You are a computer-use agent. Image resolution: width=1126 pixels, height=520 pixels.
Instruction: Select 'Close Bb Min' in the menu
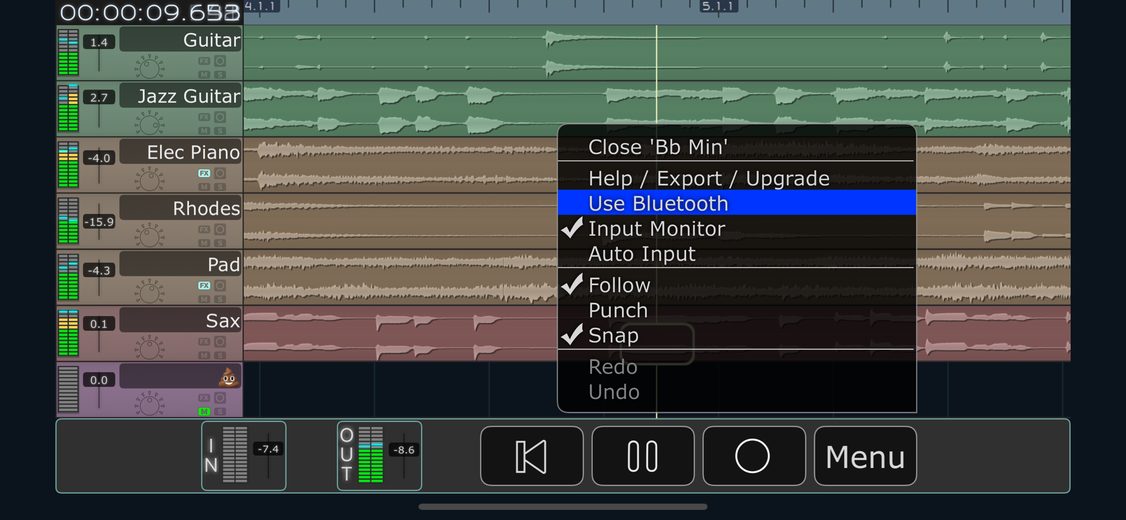click(x=737, y=147)
